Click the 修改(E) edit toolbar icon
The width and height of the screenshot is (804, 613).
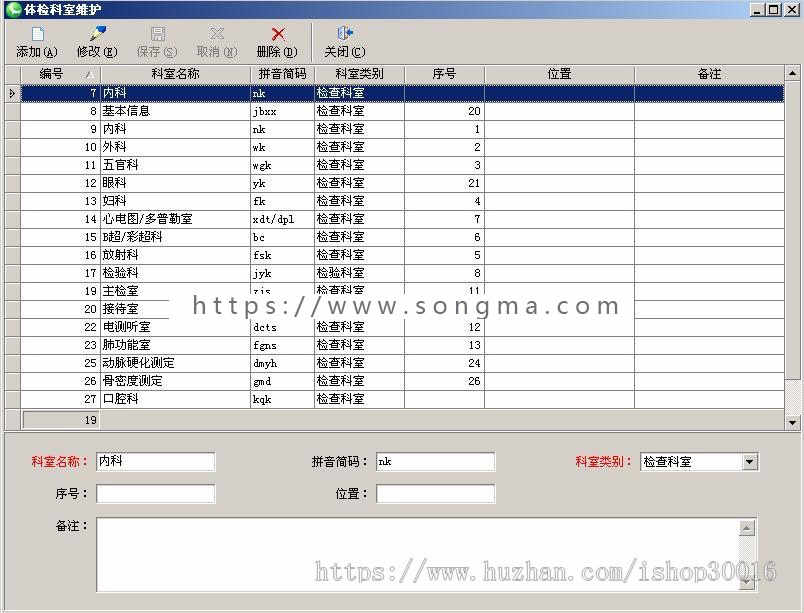tap(97, 34)
